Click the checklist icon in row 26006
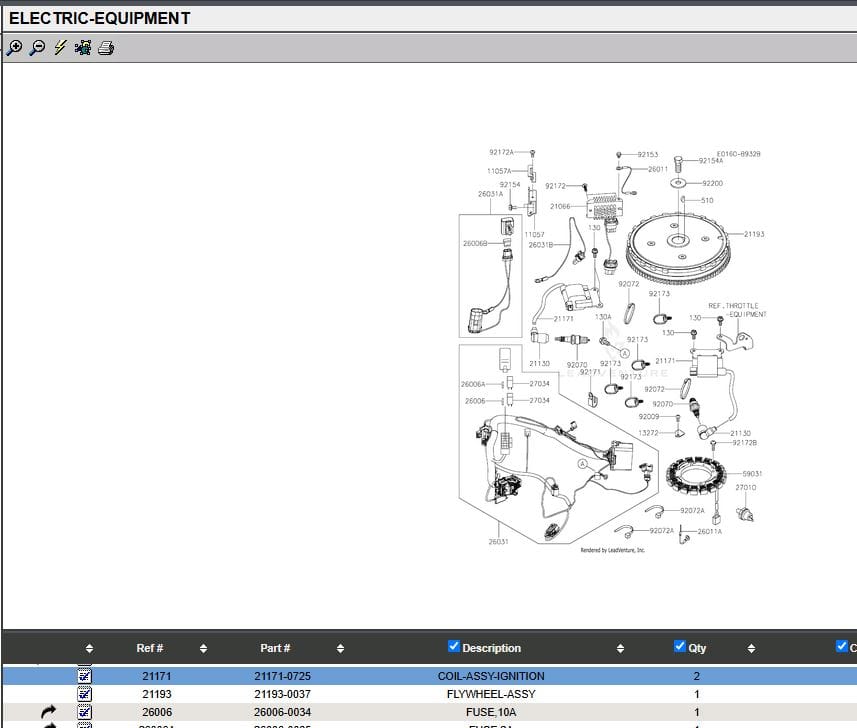 tap(85, 712)
